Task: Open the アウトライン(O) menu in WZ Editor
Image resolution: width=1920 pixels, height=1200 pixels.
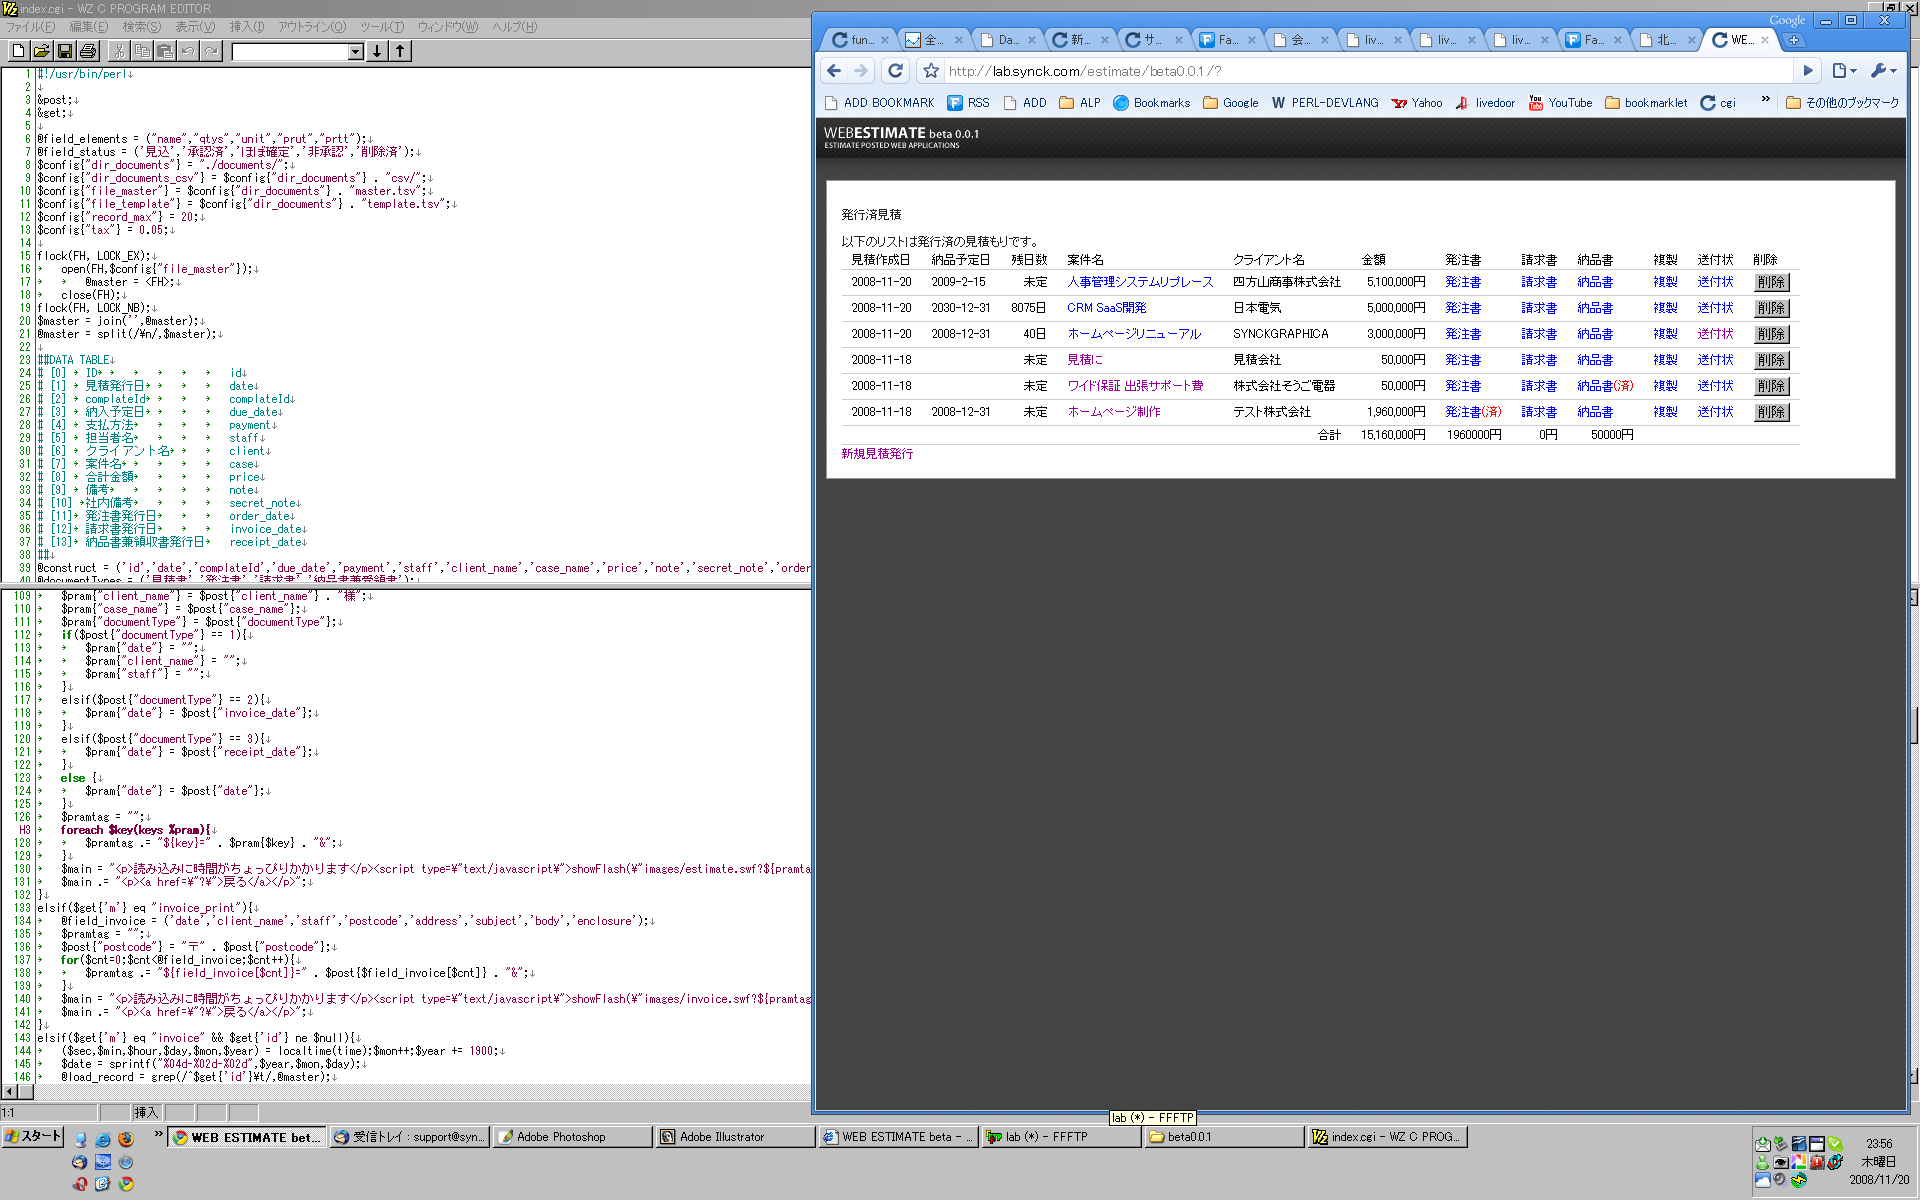Action: click(x=312, y=27)
